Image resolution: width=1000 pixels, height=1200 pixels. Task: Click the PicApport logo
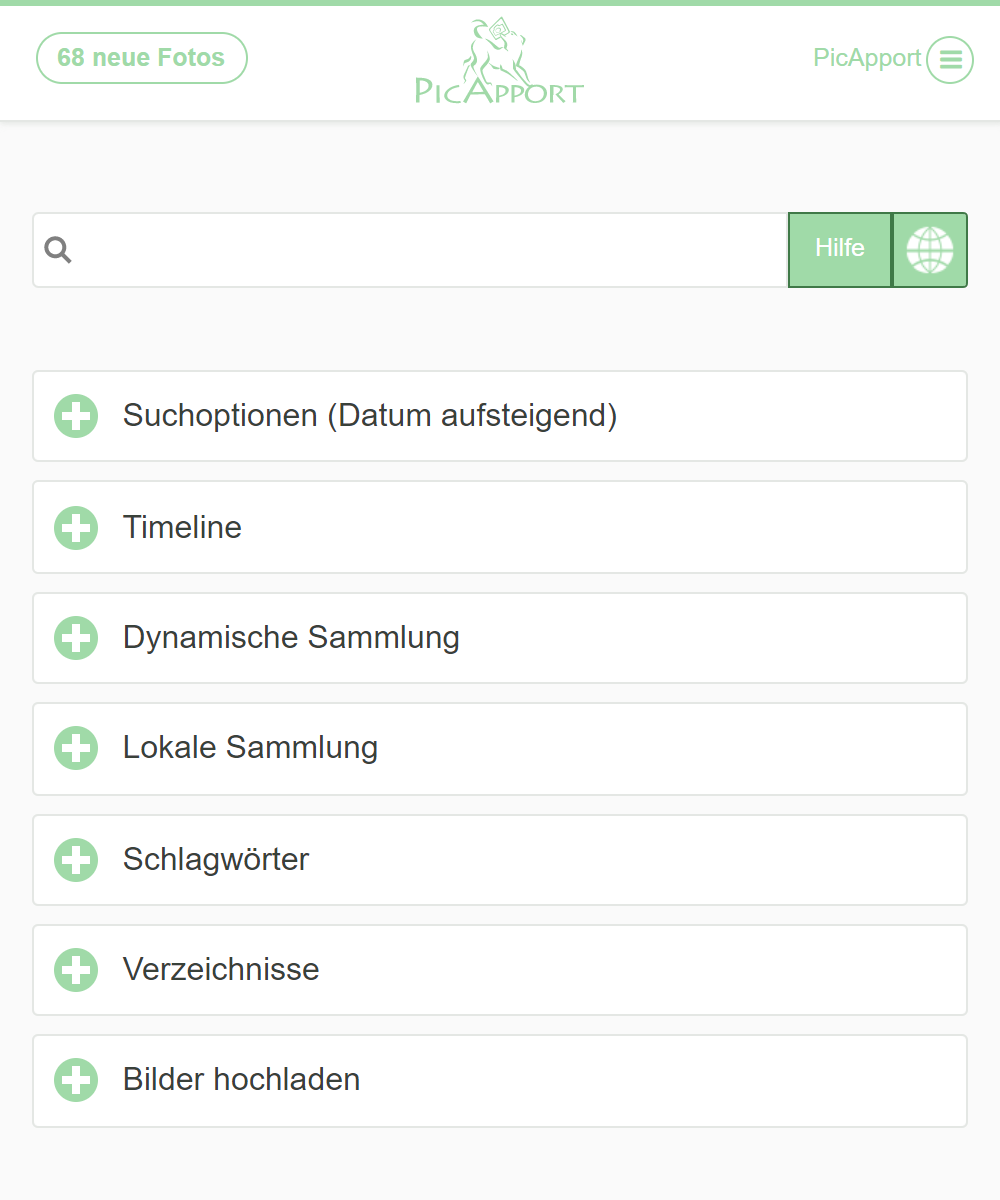[499, 62]
